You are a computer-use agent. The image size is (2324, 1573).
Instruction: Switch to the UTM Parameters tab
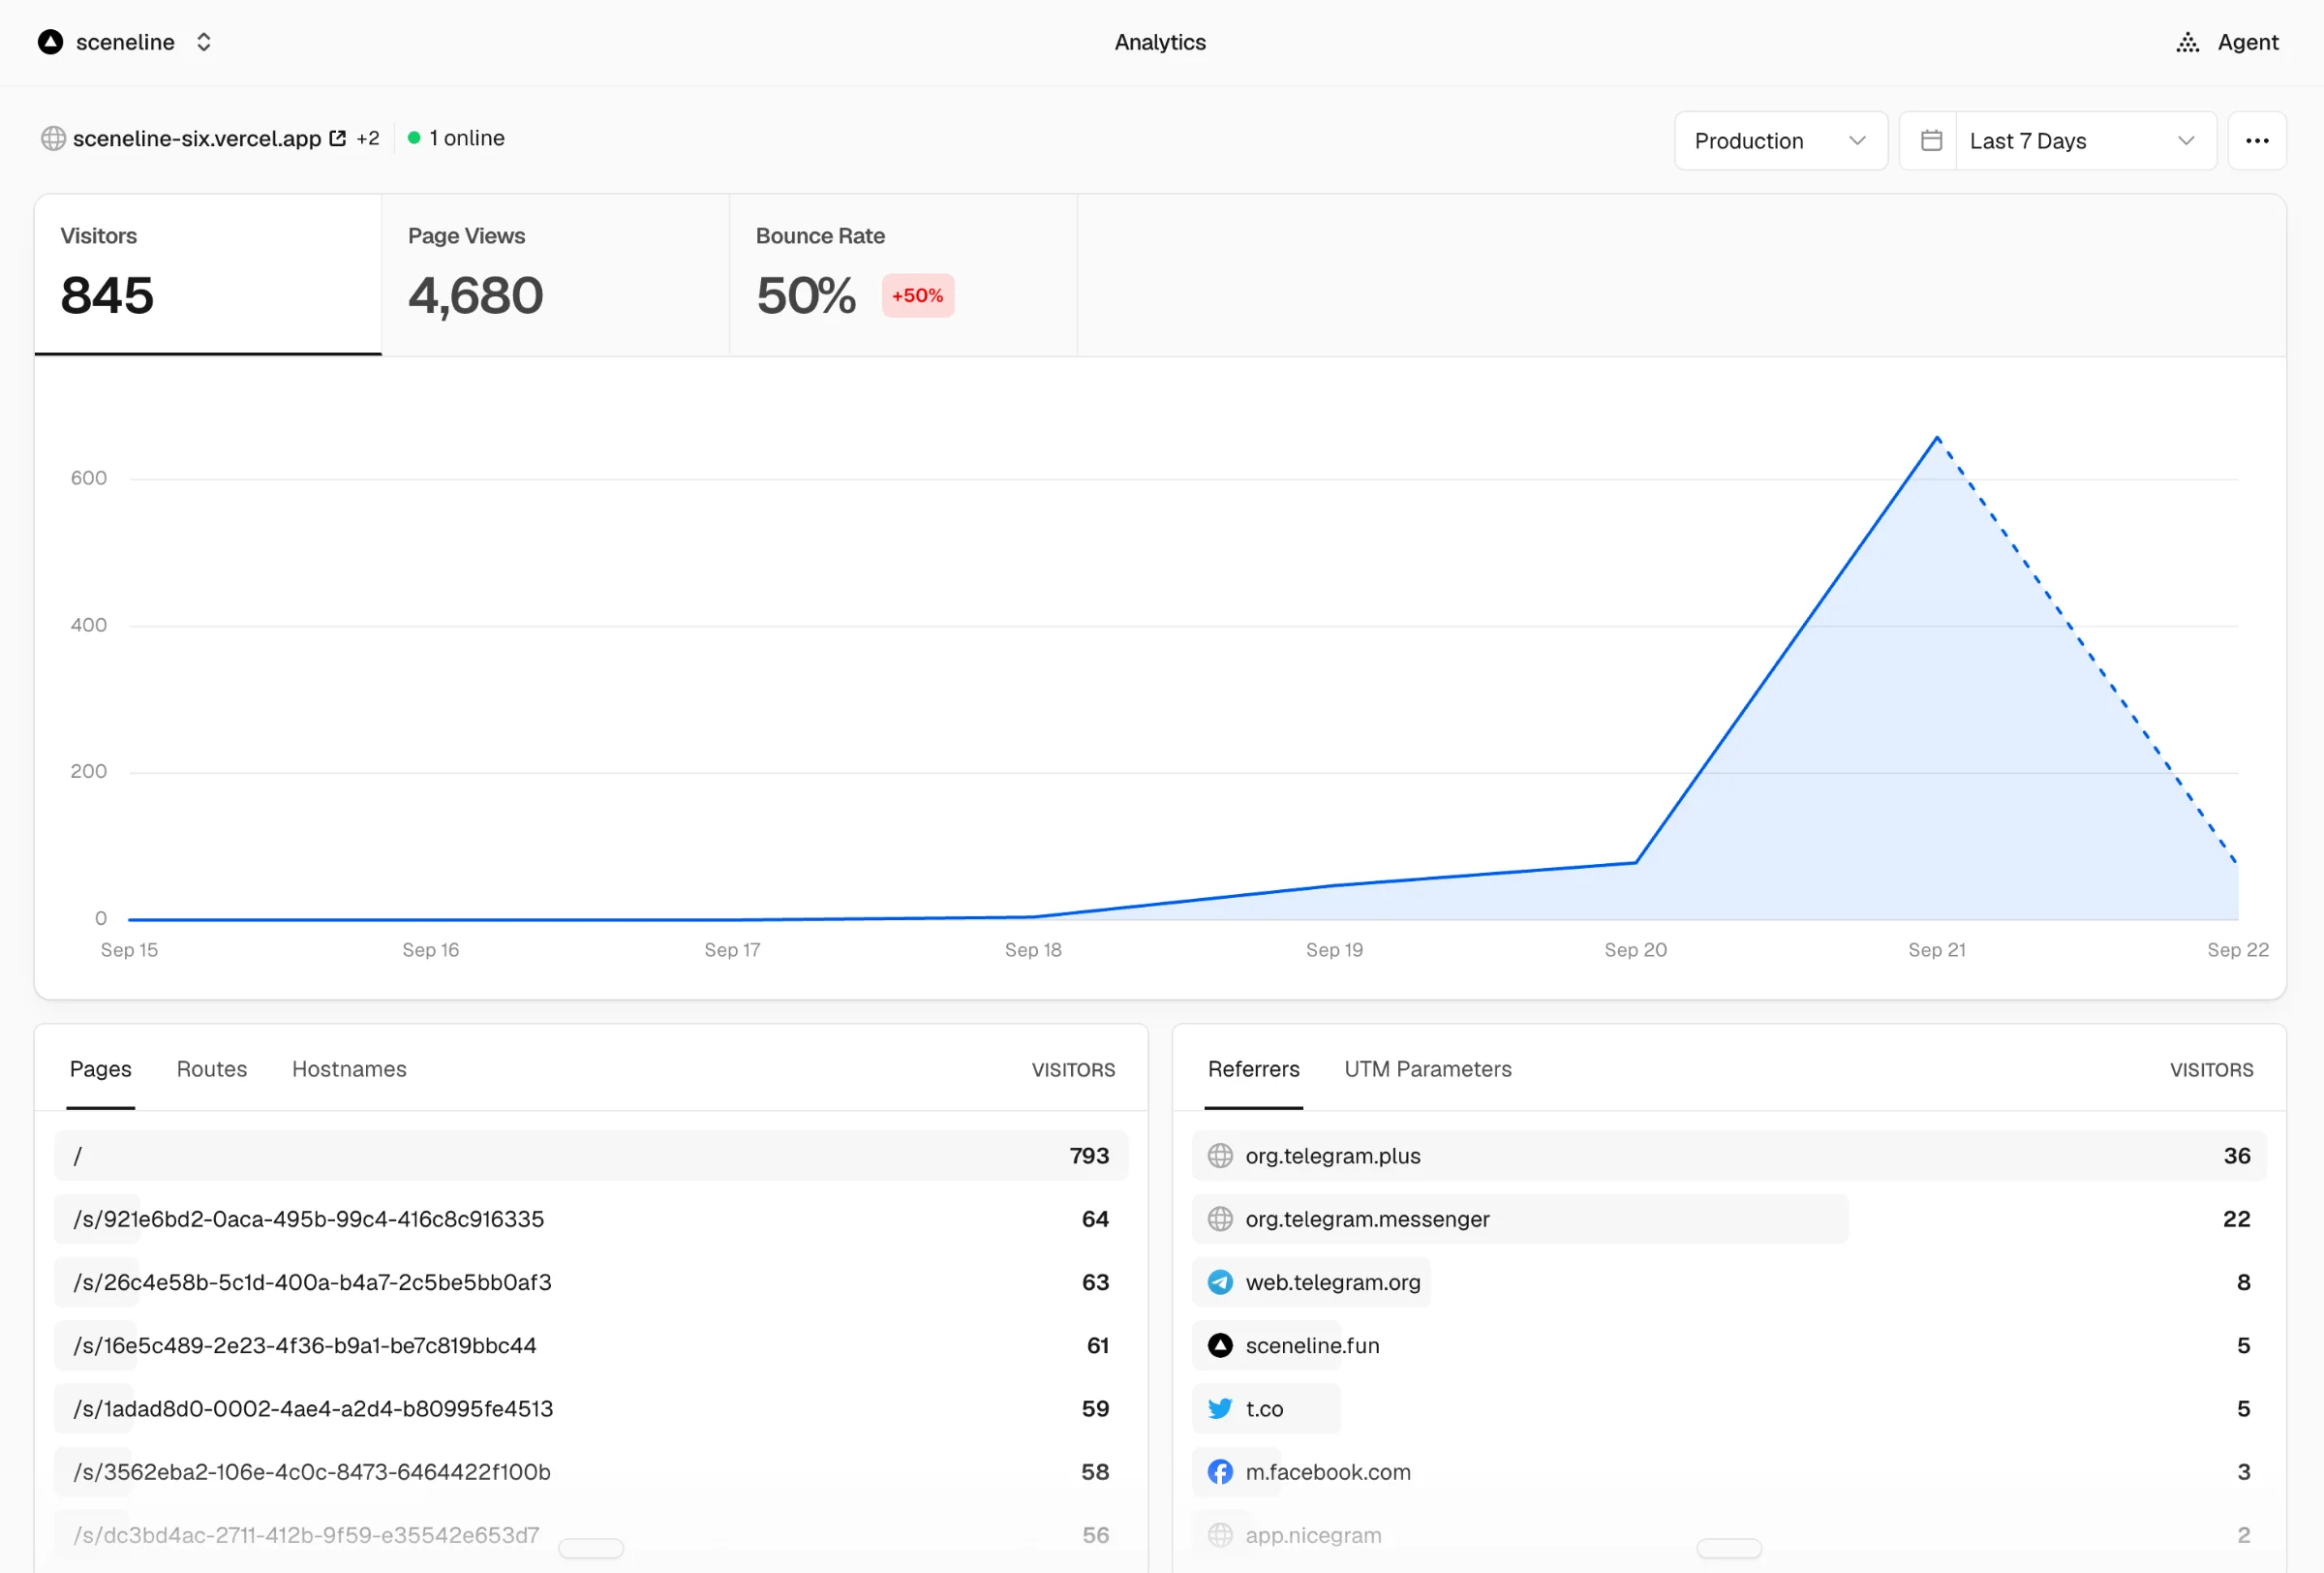point(1428,1069)
